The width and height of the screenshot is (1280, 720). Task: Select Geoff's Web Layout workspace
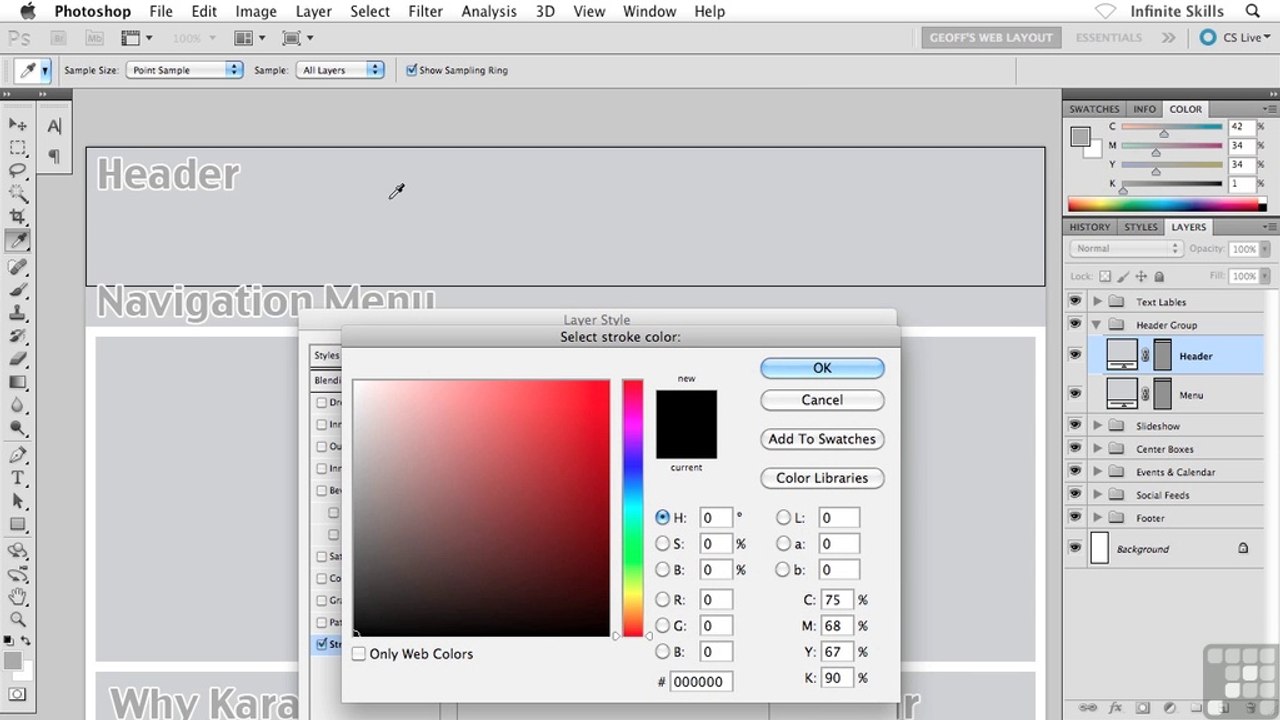tap(991, 38)
